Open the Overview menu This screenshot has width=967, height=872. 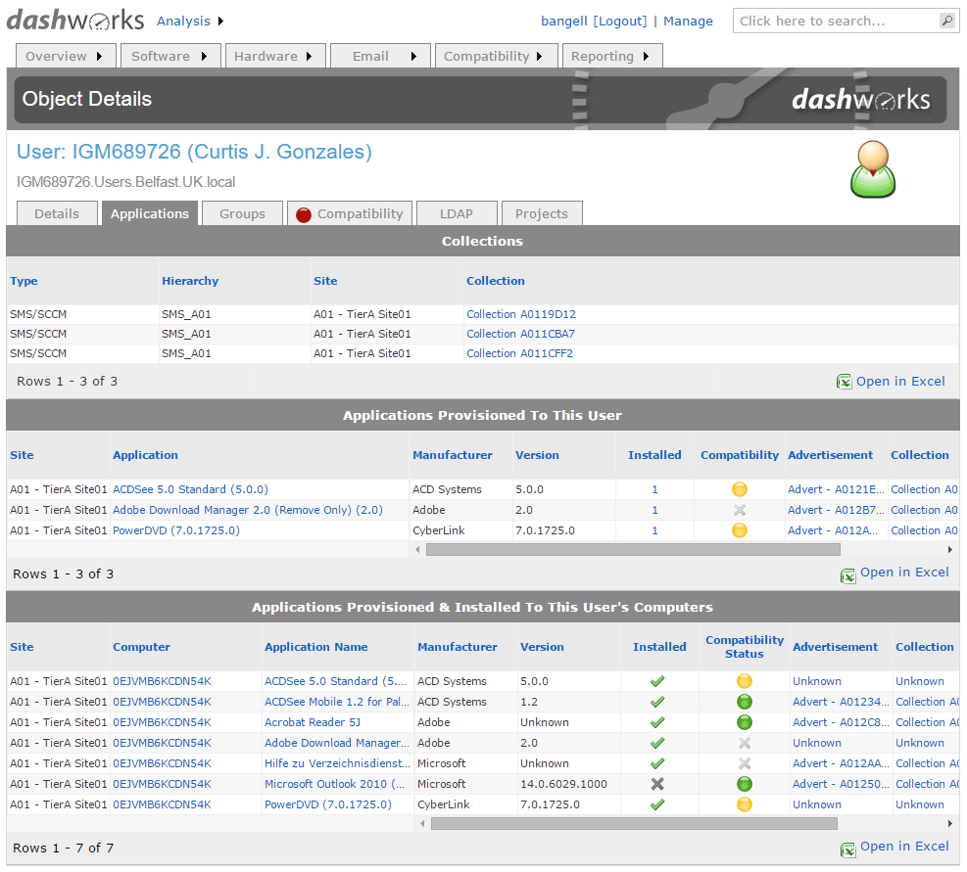point(65,56)
